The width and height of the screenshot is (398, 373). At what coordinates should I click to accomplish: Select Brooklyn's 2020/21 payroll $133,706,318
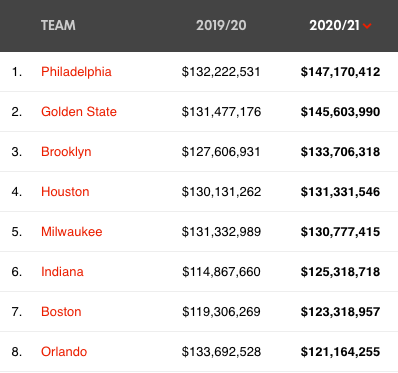(340, 152)
